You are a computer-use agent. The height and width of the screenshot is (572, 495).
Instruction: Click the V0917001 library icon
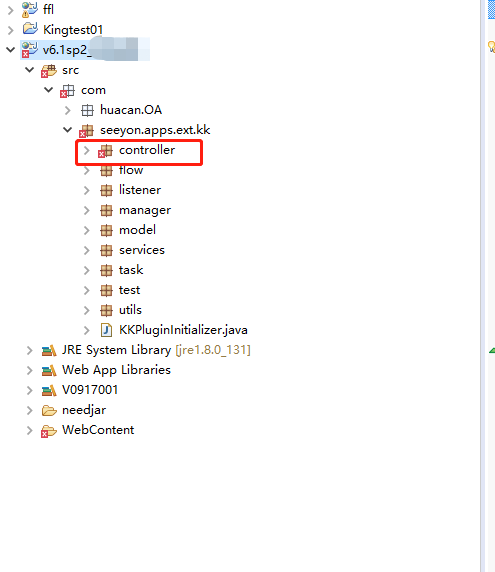point(49,391)
